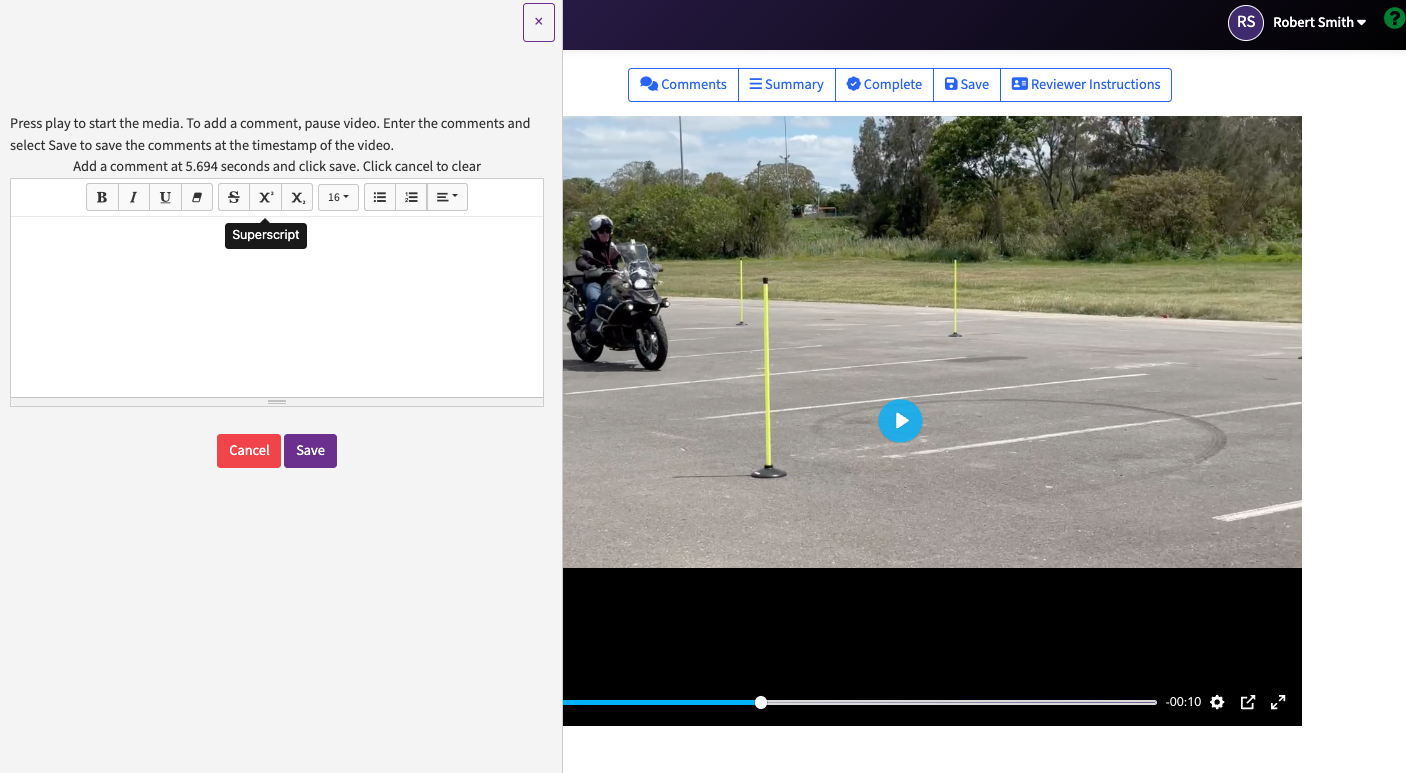Open the font size 16 dropdown
Screen dimensions: 1406x773
click(x=338, y=198)
